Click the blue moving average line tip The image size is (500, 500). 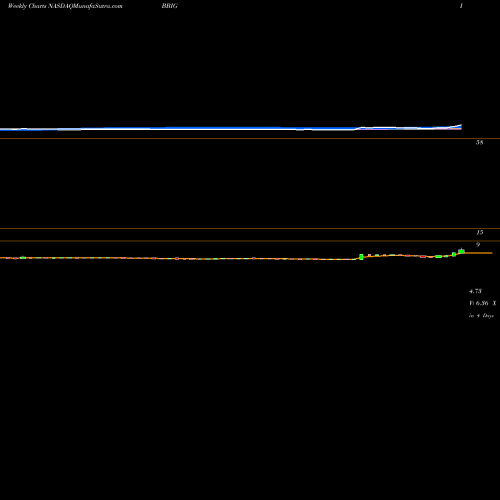pos(460,126)
